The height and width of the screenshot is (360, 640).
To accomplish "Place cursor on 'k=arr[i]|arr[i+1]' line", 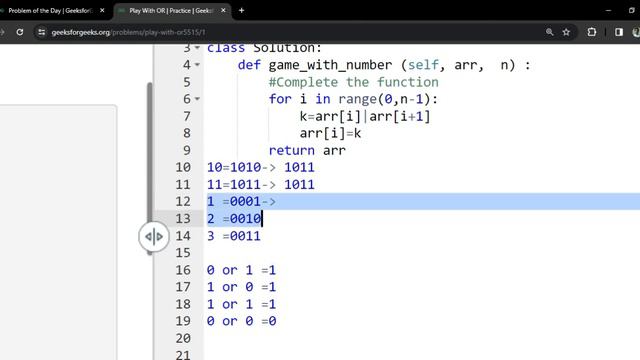I will click(x=365, y=116).
